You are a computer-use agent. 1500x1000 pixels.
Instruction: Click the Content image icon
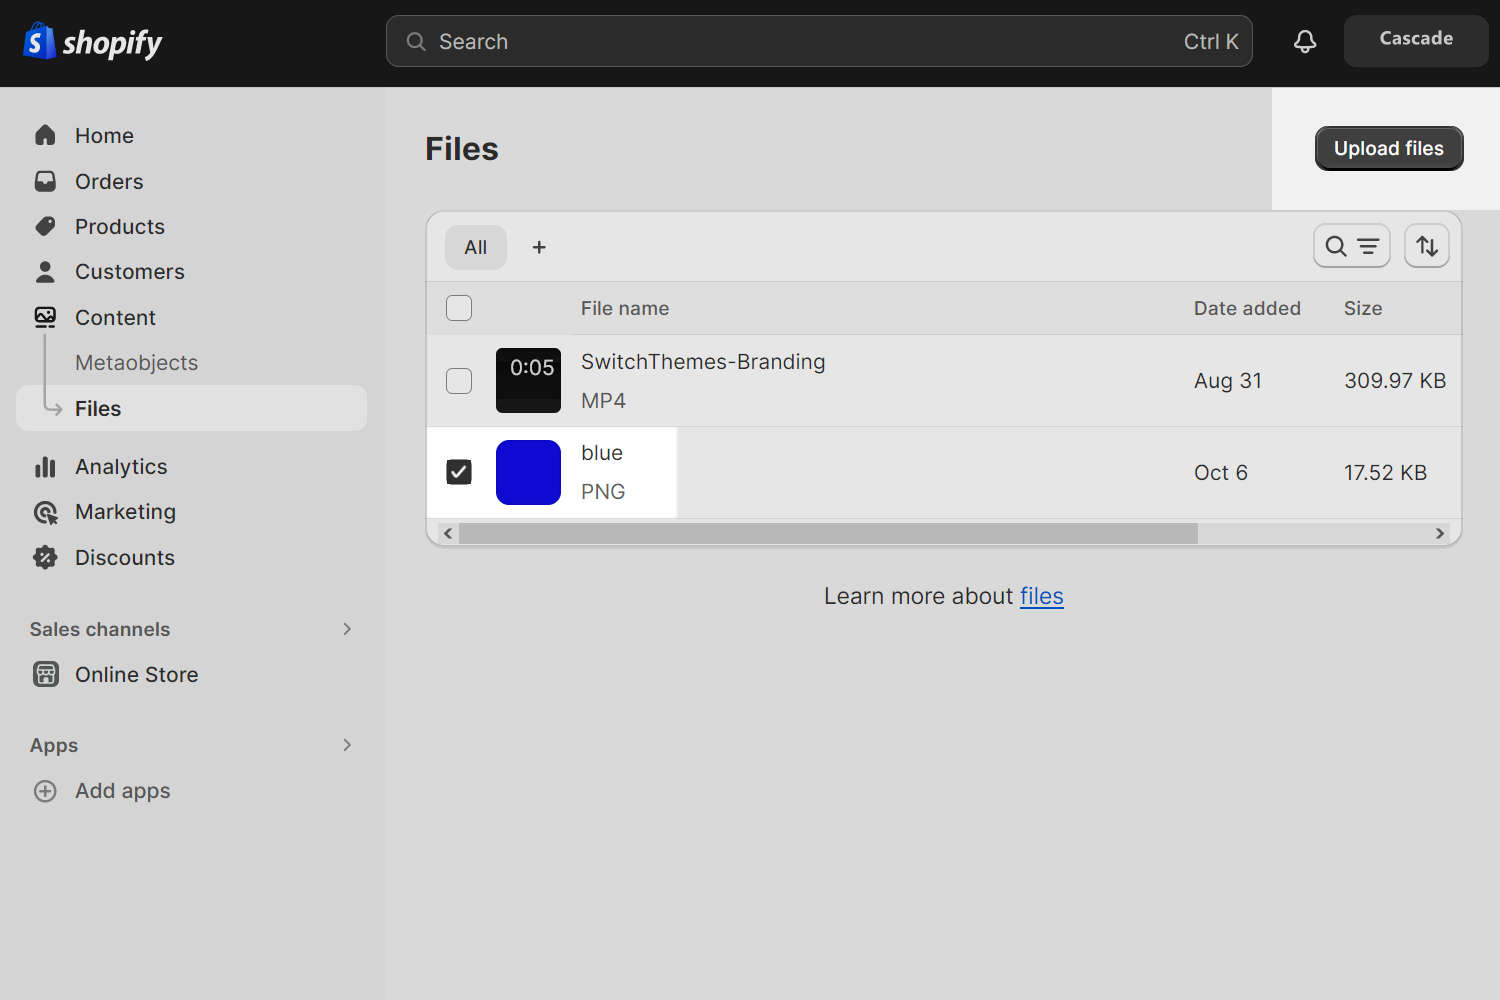point(45,317)
